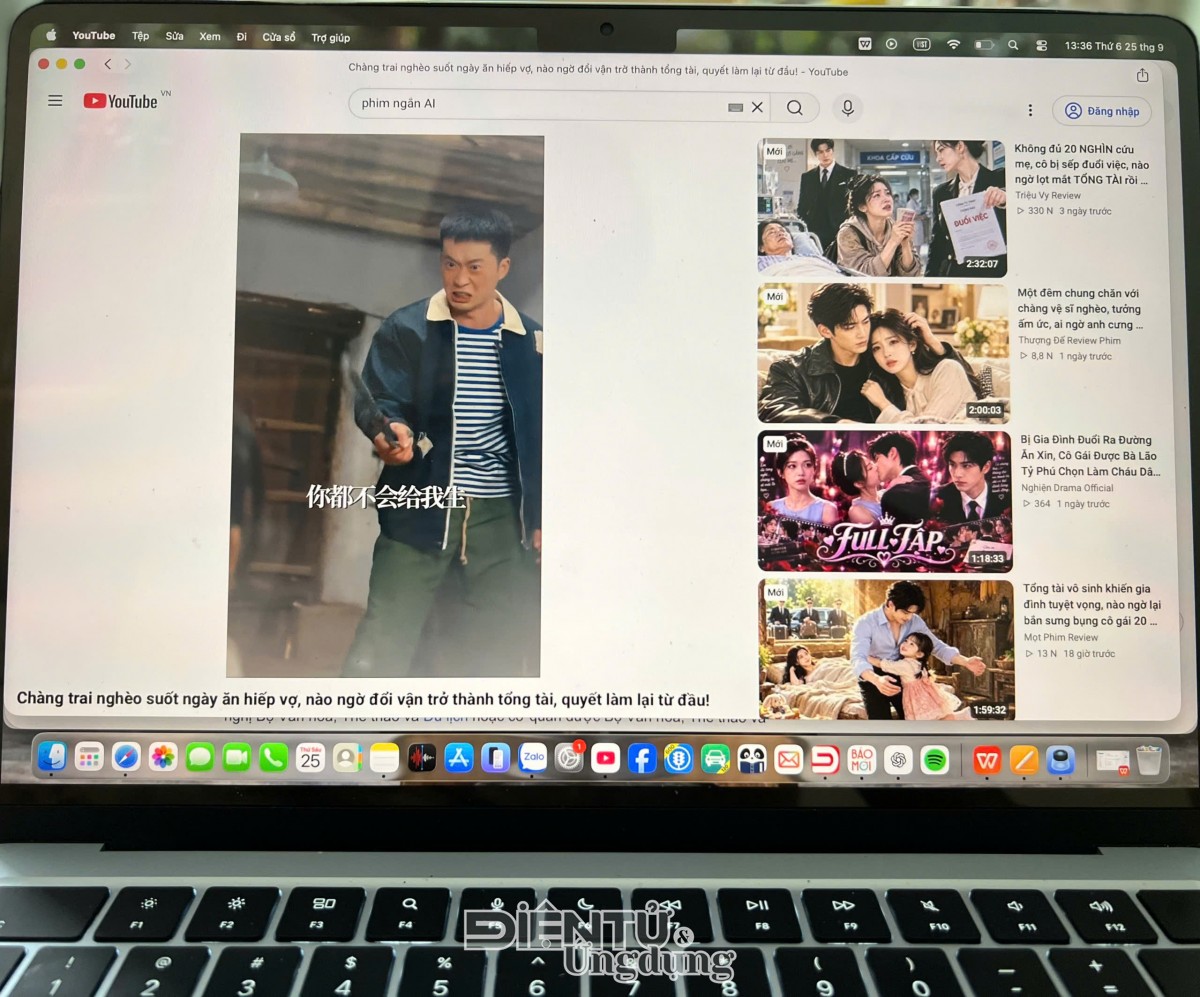Viewport: 1200px width, 997px height.
Task: Open System Settings with badge in the Dock
Action: (569, 758)
